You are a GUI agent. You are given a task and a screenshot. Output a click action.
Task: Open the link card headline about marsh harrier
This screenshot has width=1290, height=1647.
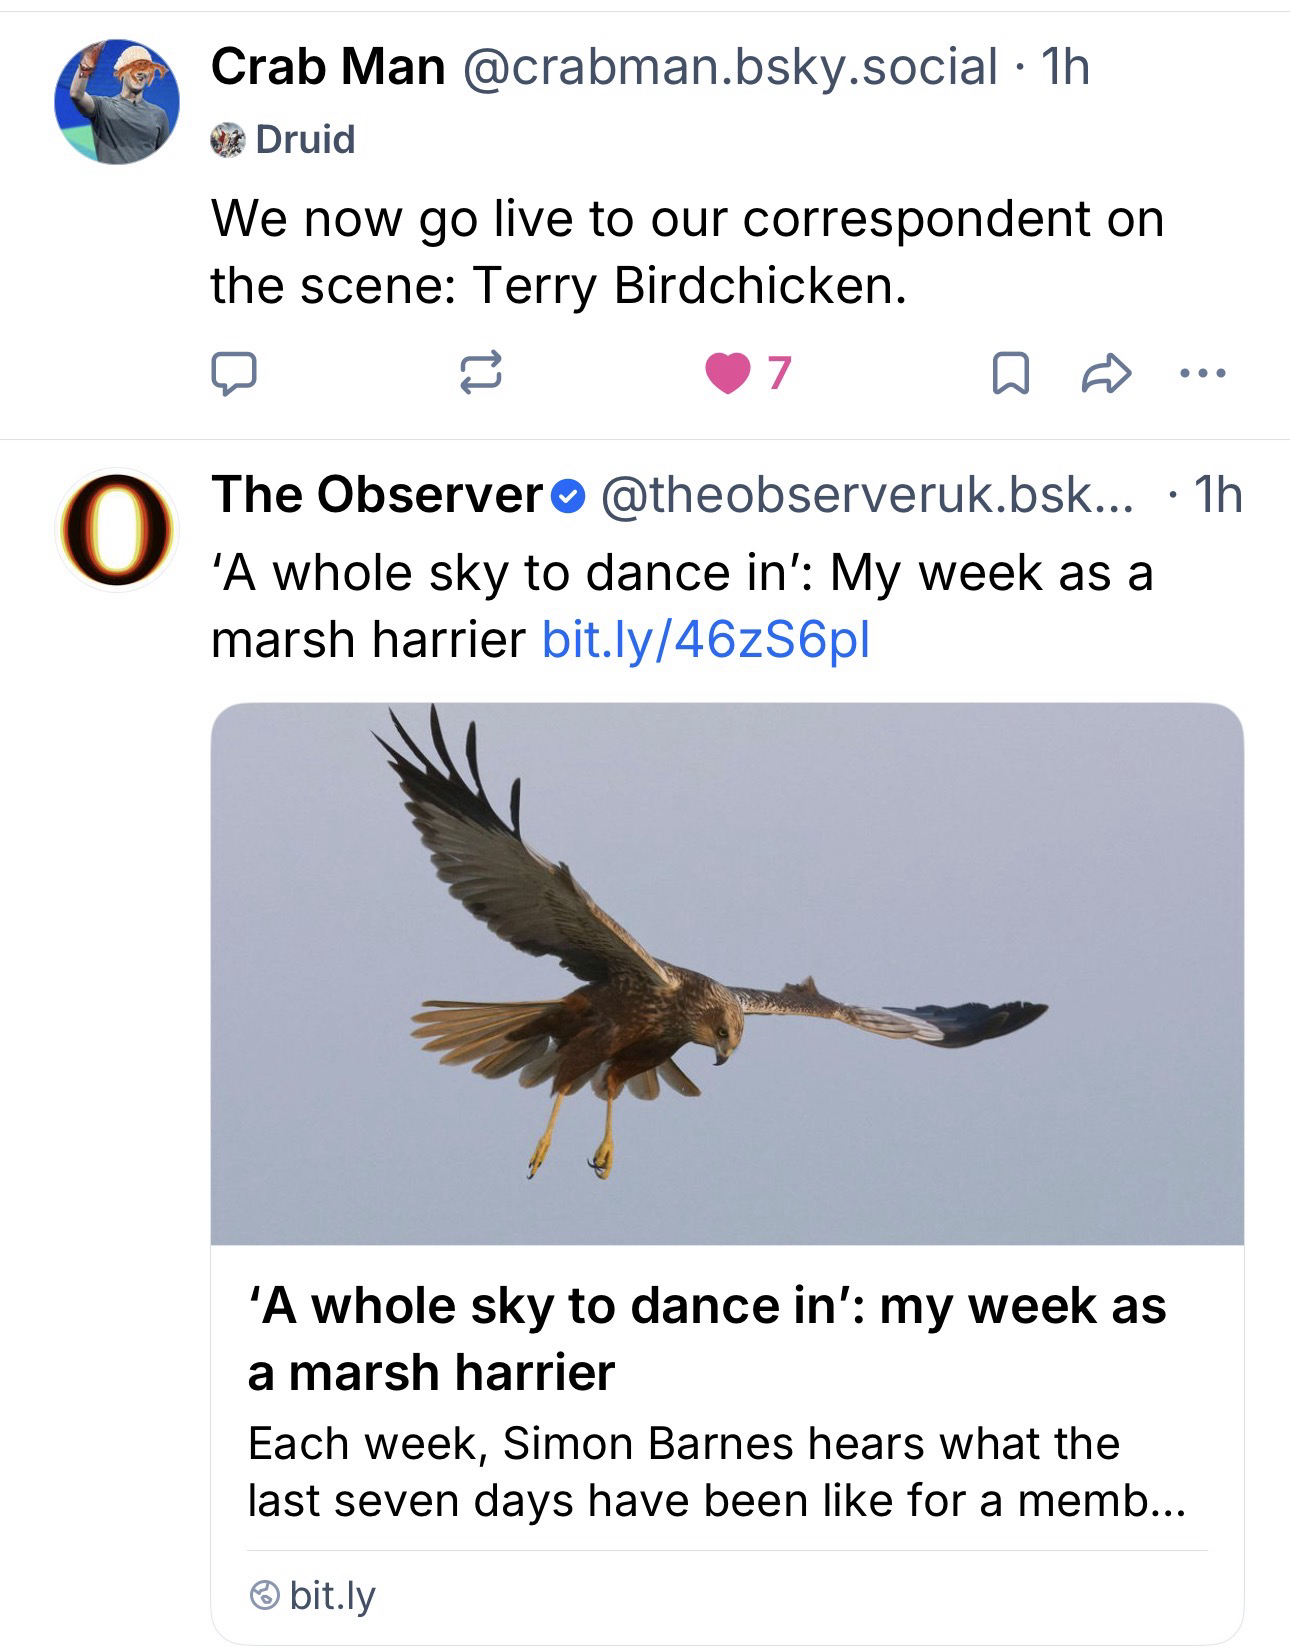pyautogui.click(x=706, y=1338)
